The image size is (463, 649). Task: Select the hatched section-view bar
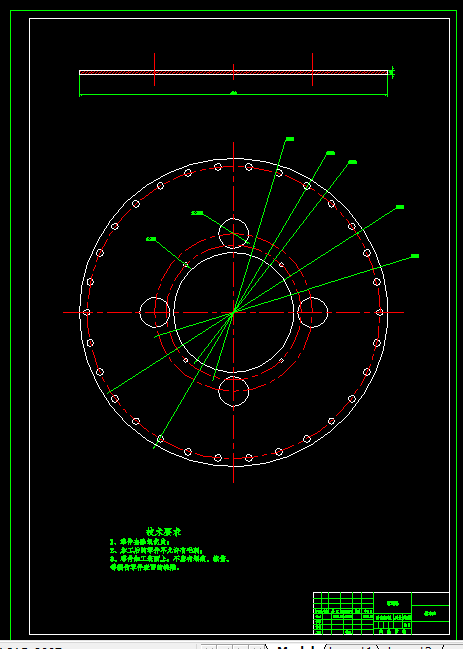point(233,72)
